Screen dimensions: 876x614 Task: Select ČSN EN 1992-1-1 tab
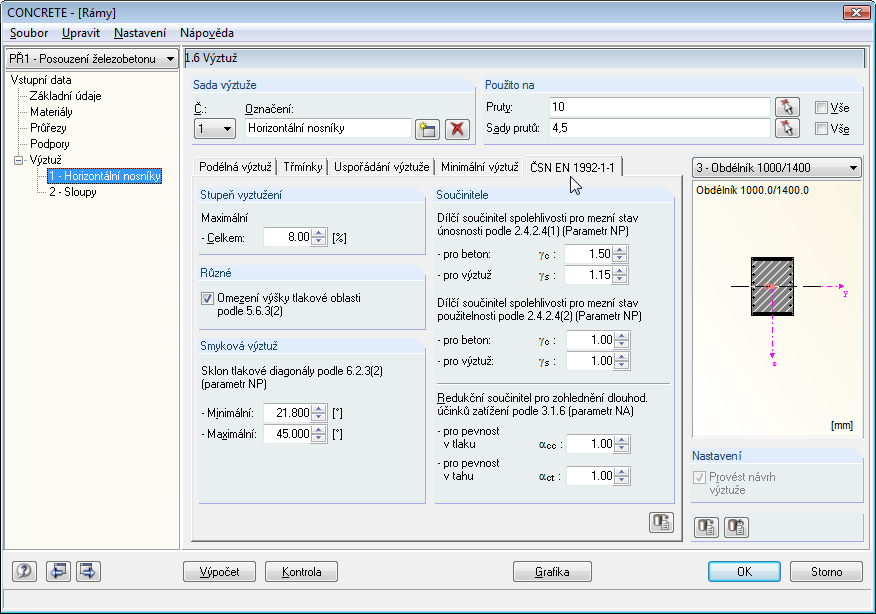[x=572, y=167]
